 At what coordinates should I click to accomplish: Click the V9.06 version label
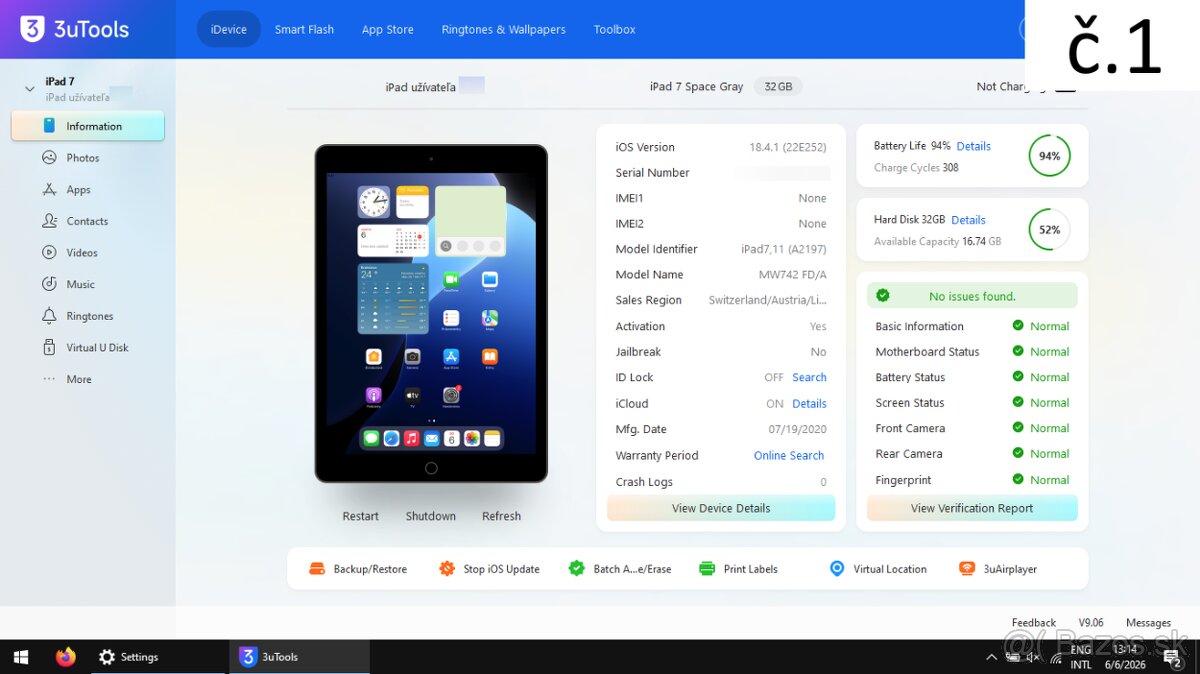coord(1091,622)
